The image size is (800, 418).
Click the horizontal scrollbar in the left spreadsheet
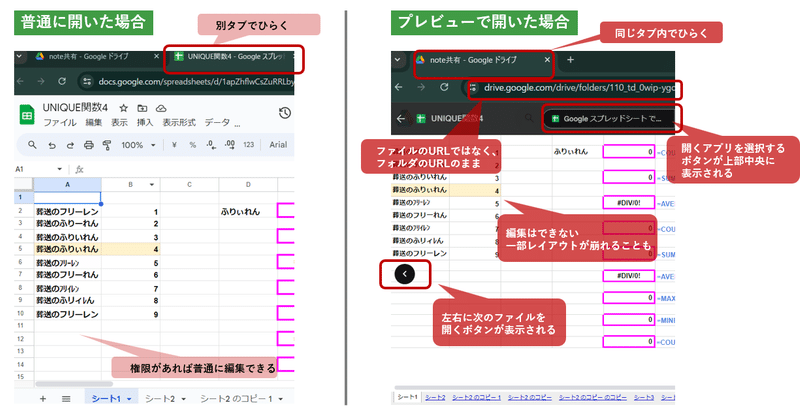click(74, 384)
